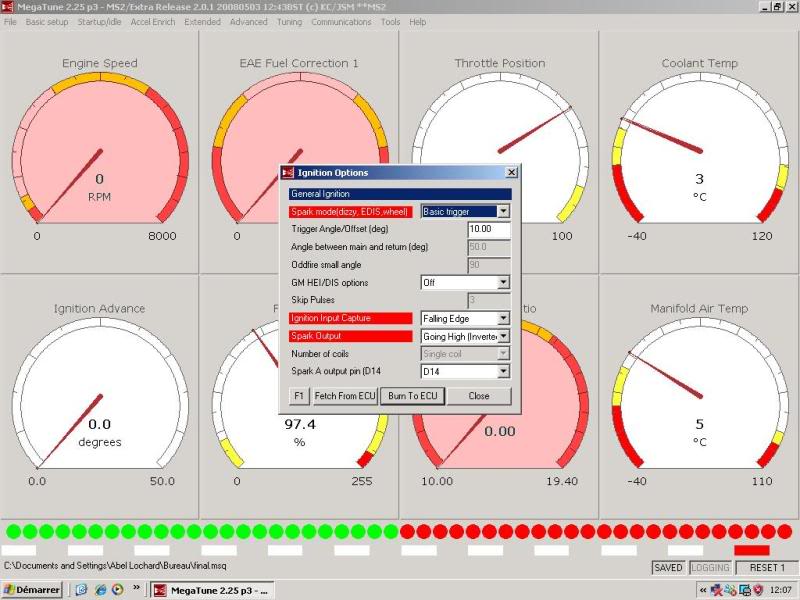Expand the GM HEI/DIS options dropdown

click(x=465, y=282)
